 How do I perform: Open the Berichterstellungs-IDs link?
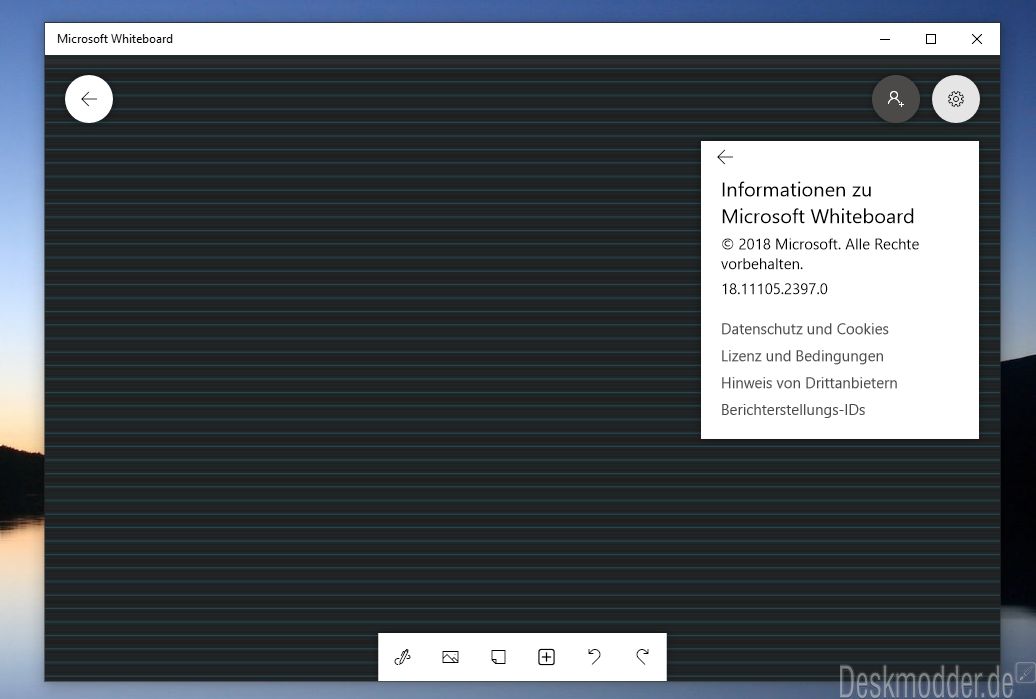coord(793,410)
